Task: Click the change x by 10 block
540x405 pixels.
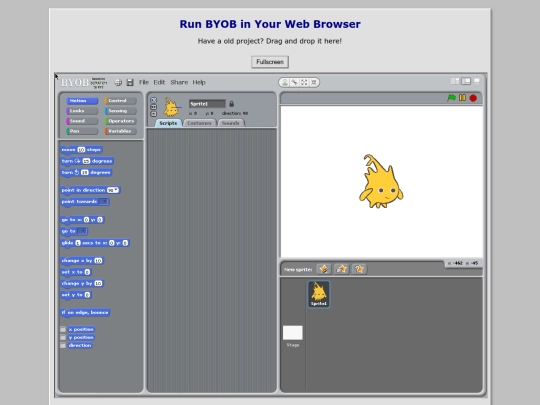Action: point(82,261)
